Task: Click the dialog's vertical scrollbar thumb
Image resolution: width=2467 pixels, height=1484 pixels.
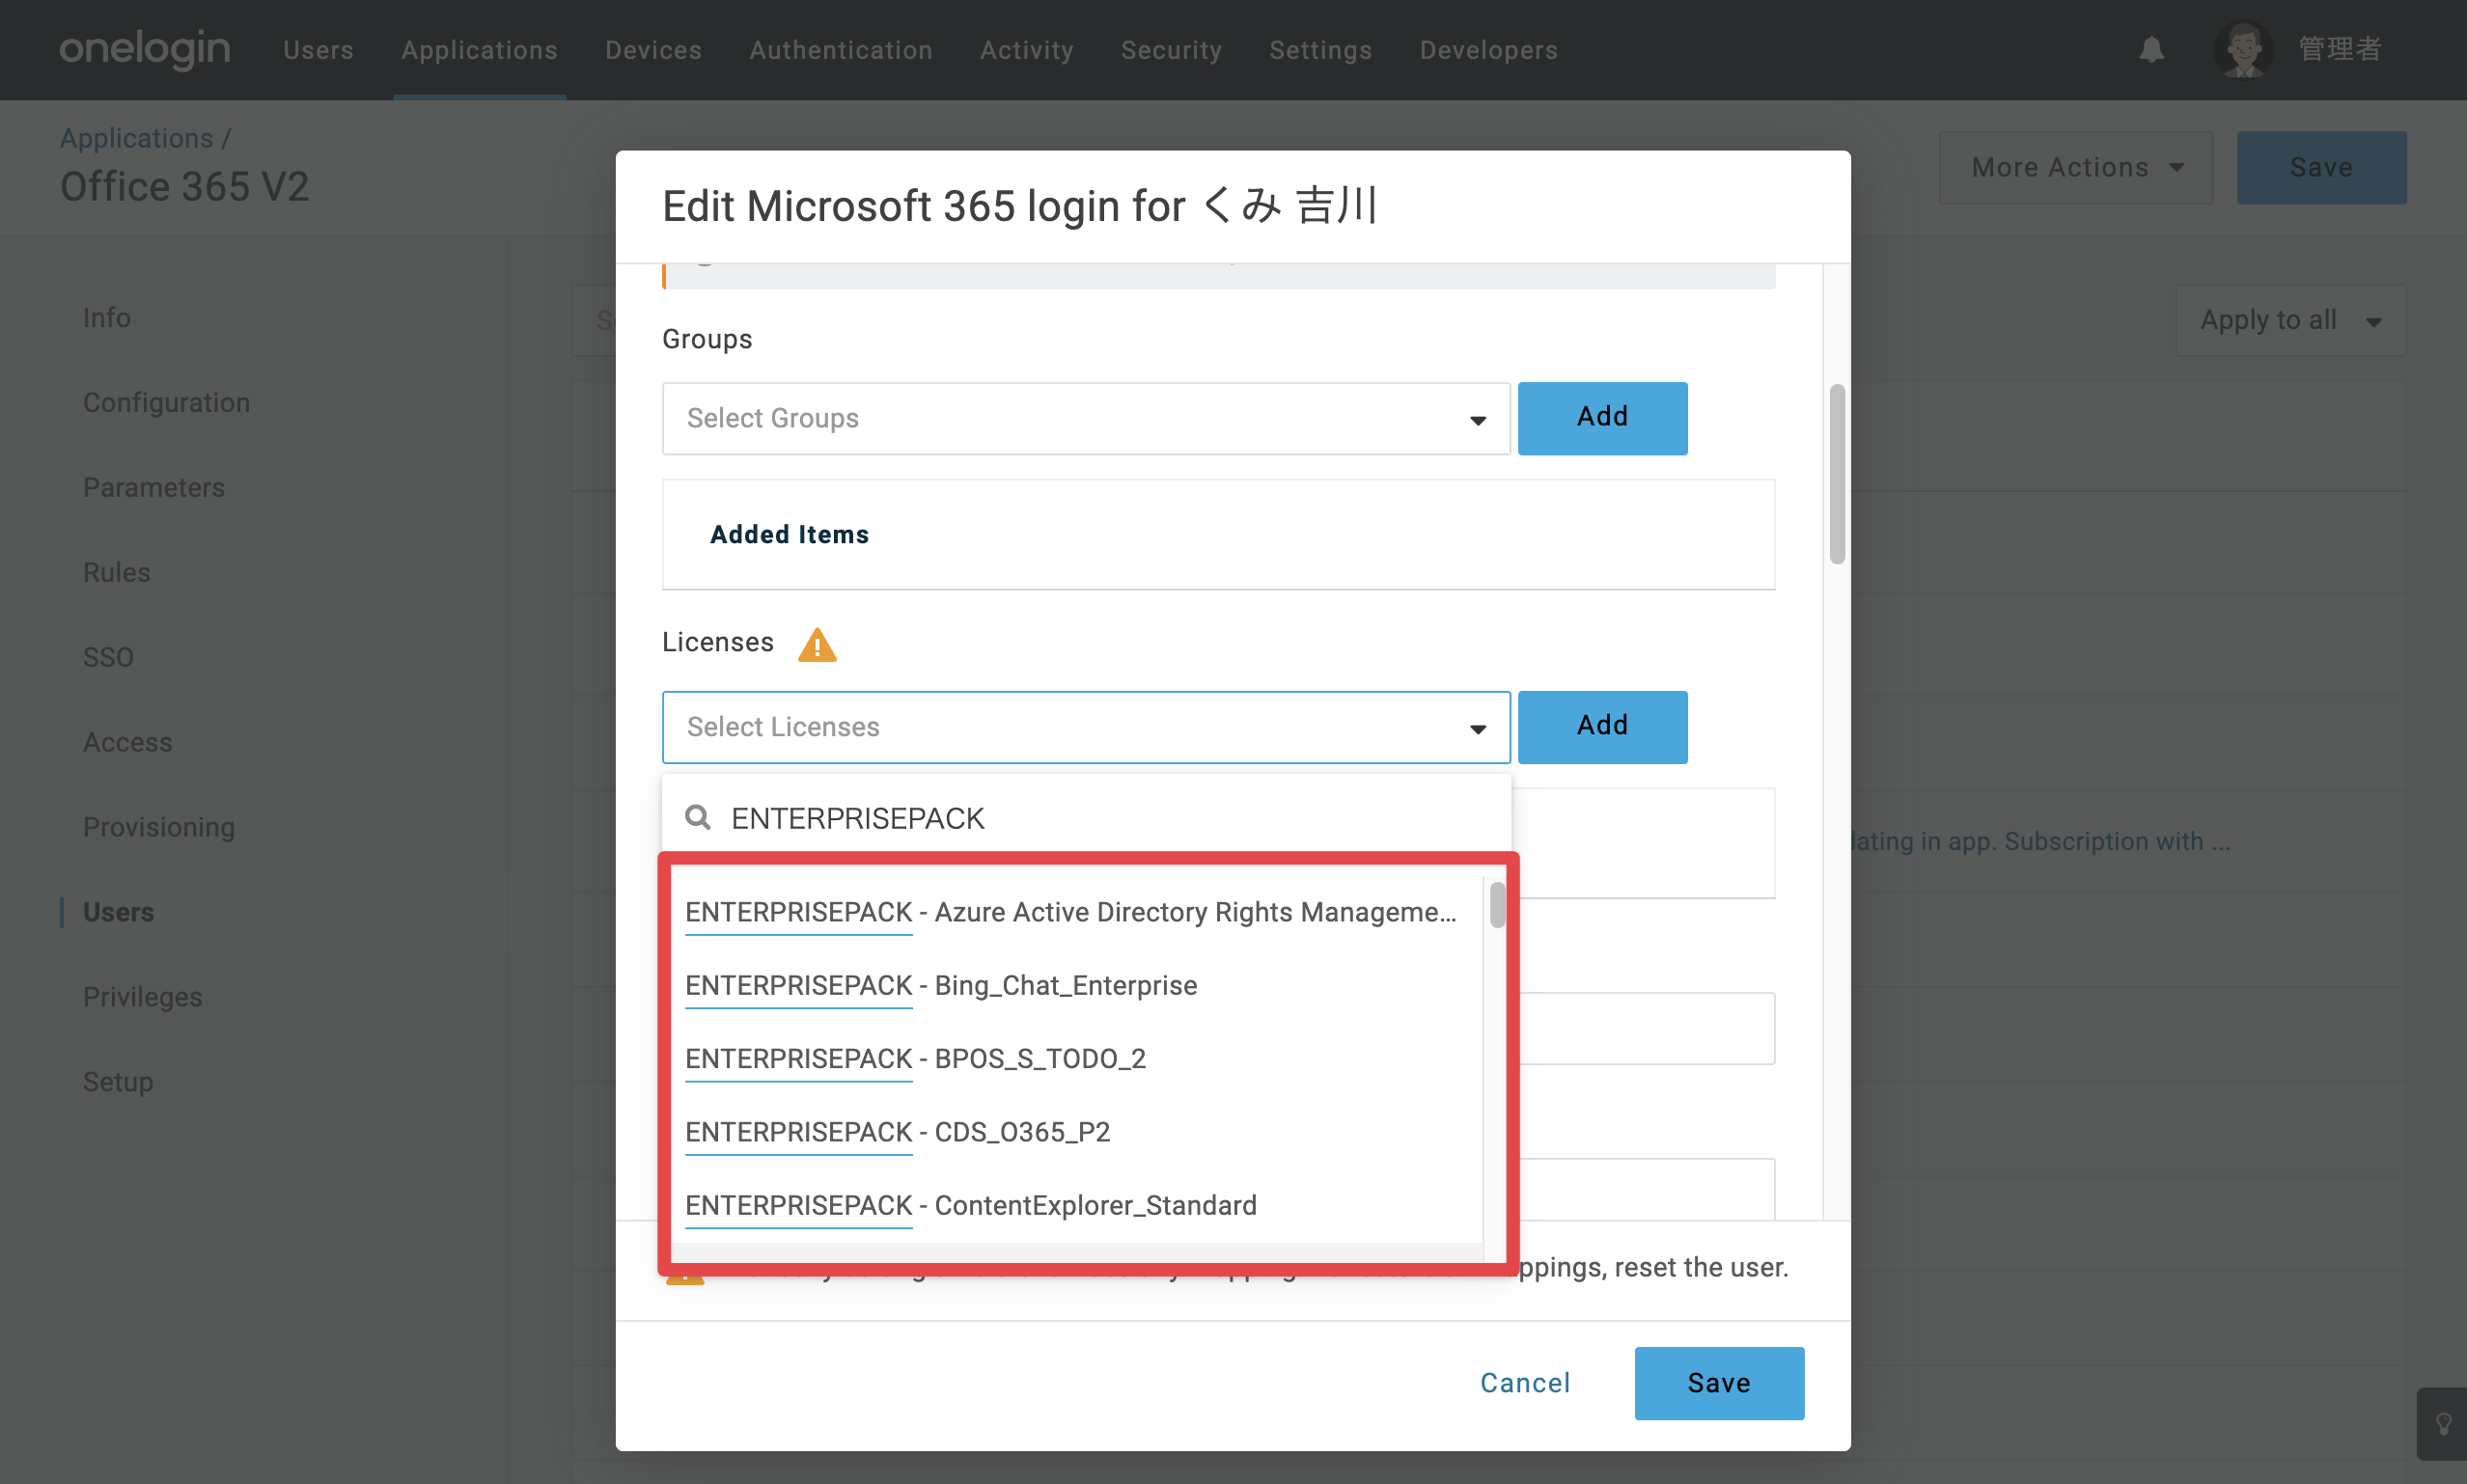Action: coord(1836,474)
